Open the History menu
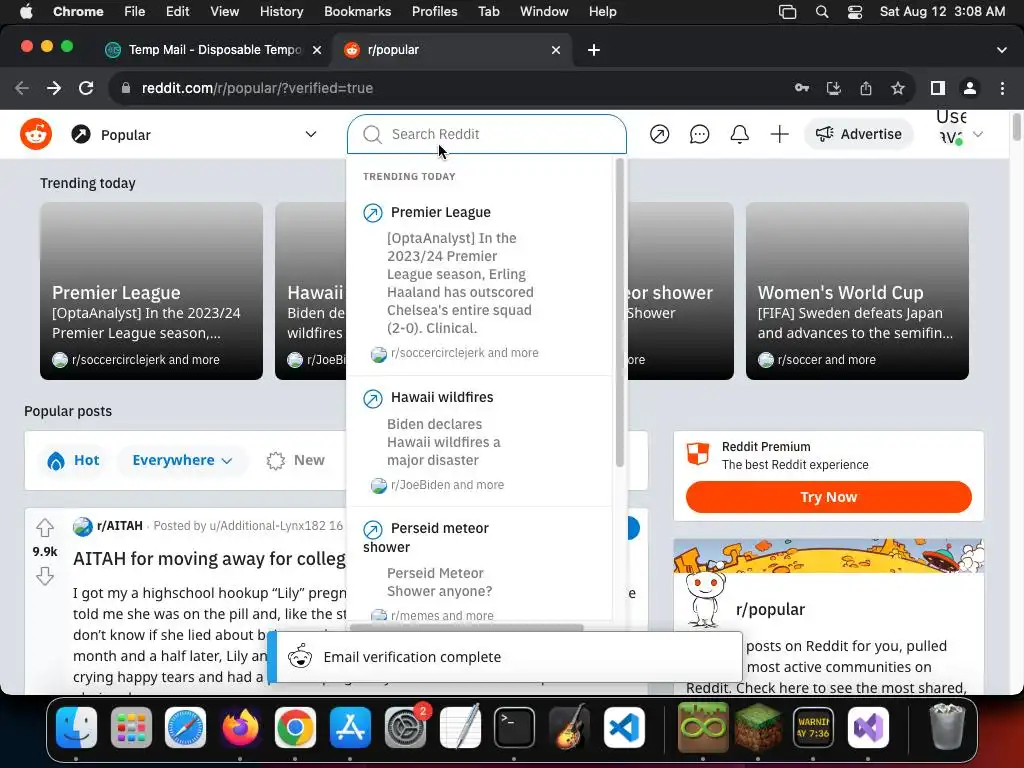1024x768 pixels. pos(281,11)
